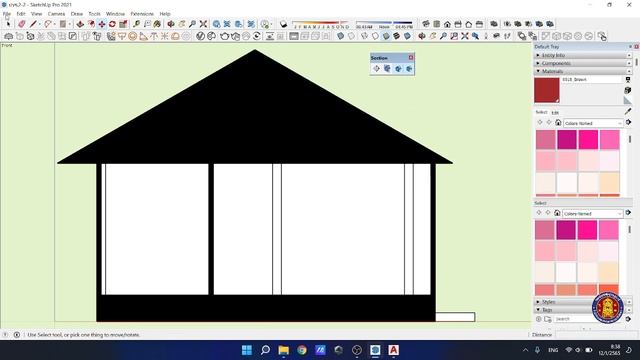The width and height of the screenshot is (640, 360).
Task: Click the Create Material cube icon
Action: tap(628, 90)
